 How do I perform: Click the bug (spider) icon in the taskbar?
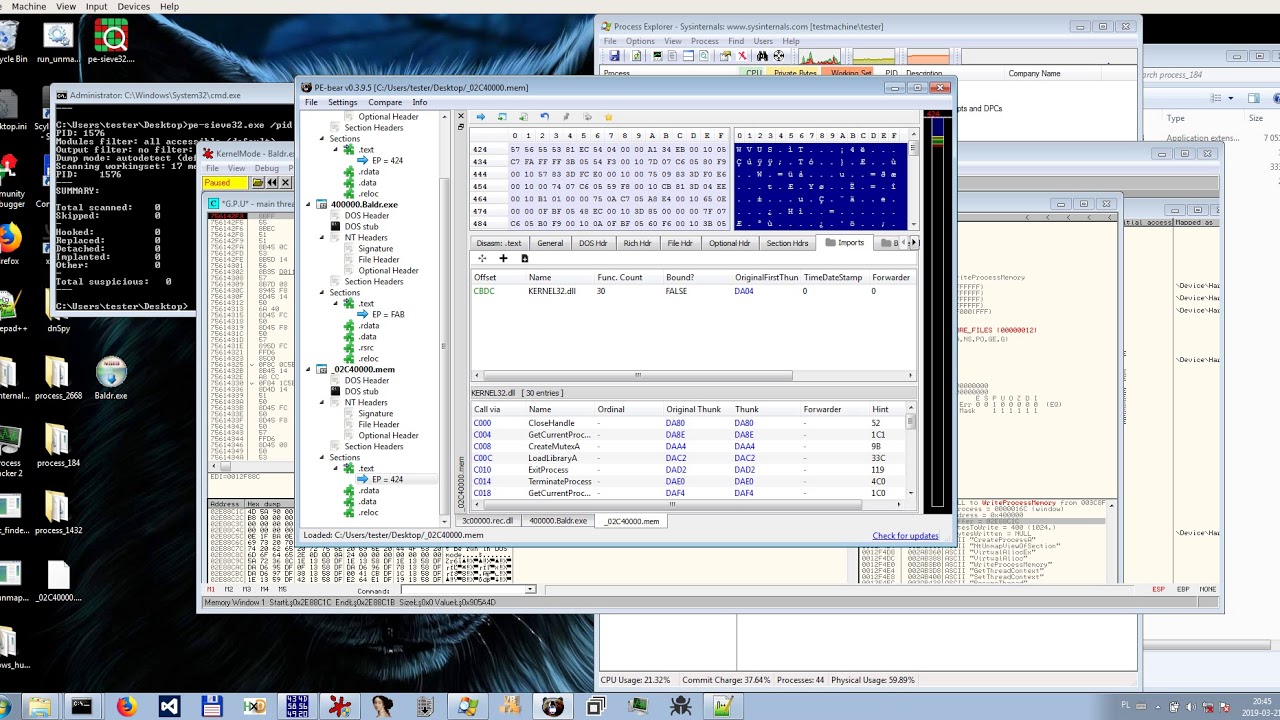681,706
